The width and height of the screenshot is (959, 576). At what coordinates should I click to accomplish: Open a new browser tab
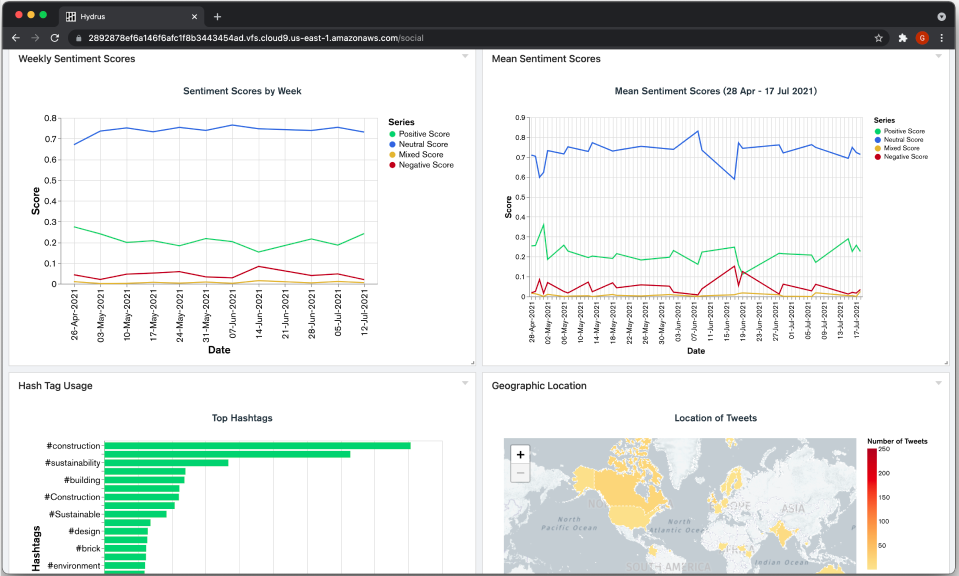point(217,17)
